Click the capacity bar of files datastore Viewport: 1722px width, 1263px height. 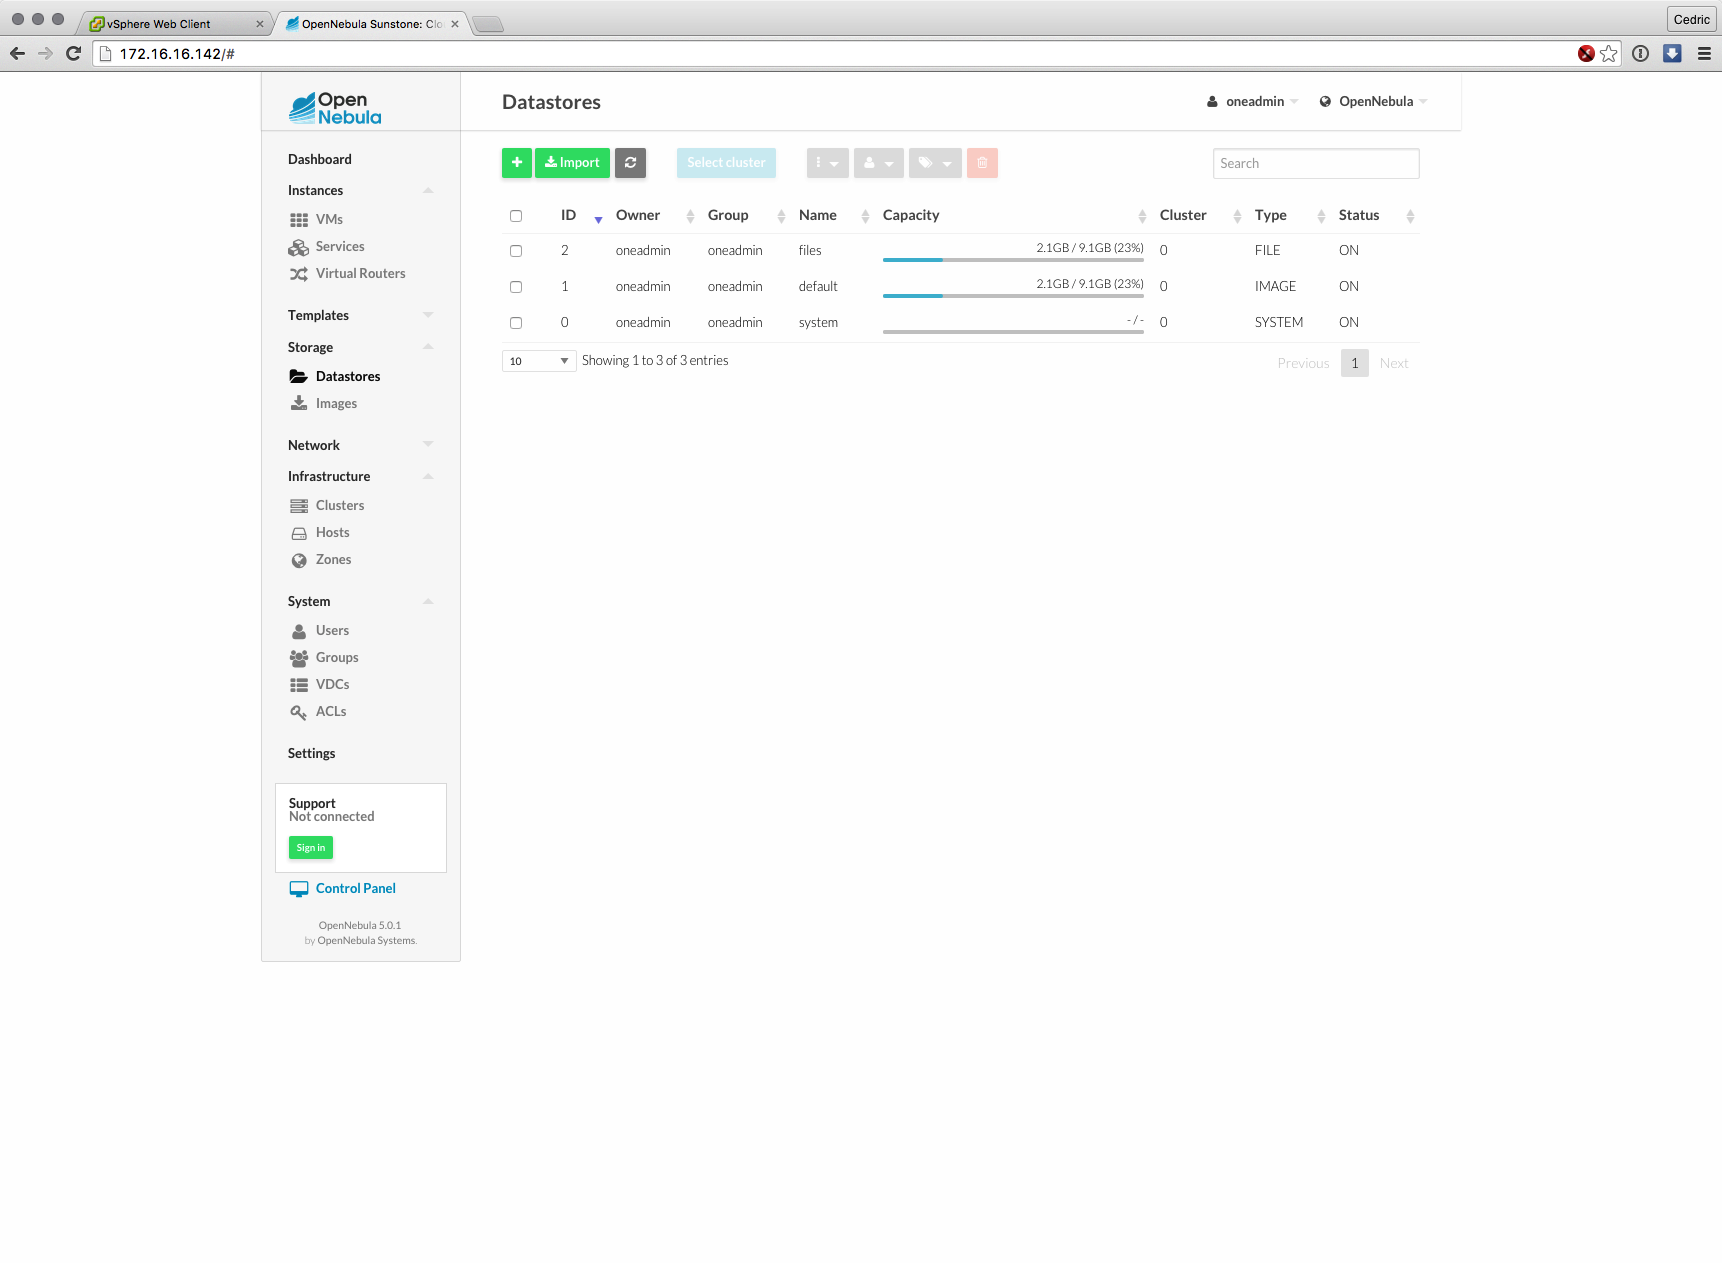[x=1012, y=260]
